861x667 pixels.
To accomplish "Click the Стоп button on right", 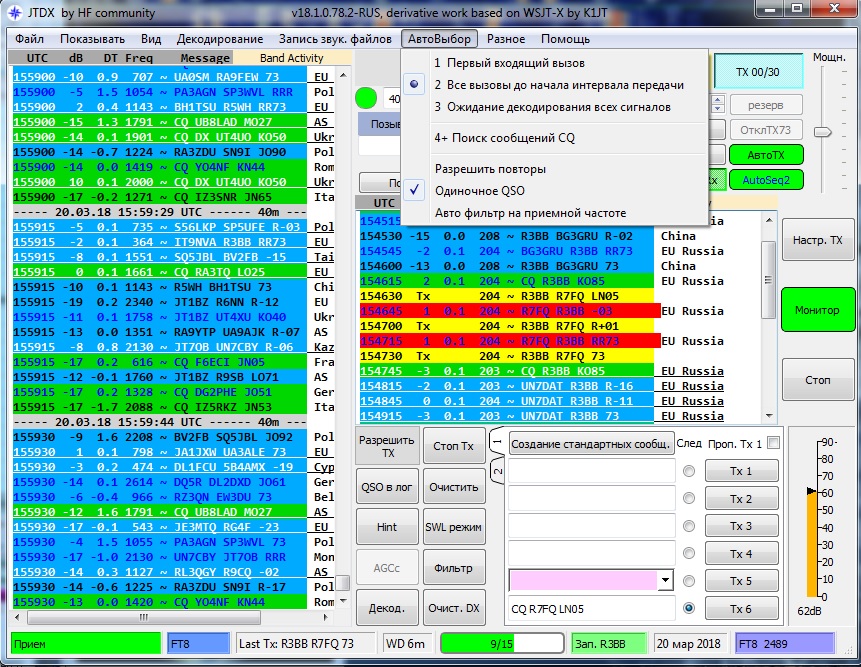I will (817, 380).
